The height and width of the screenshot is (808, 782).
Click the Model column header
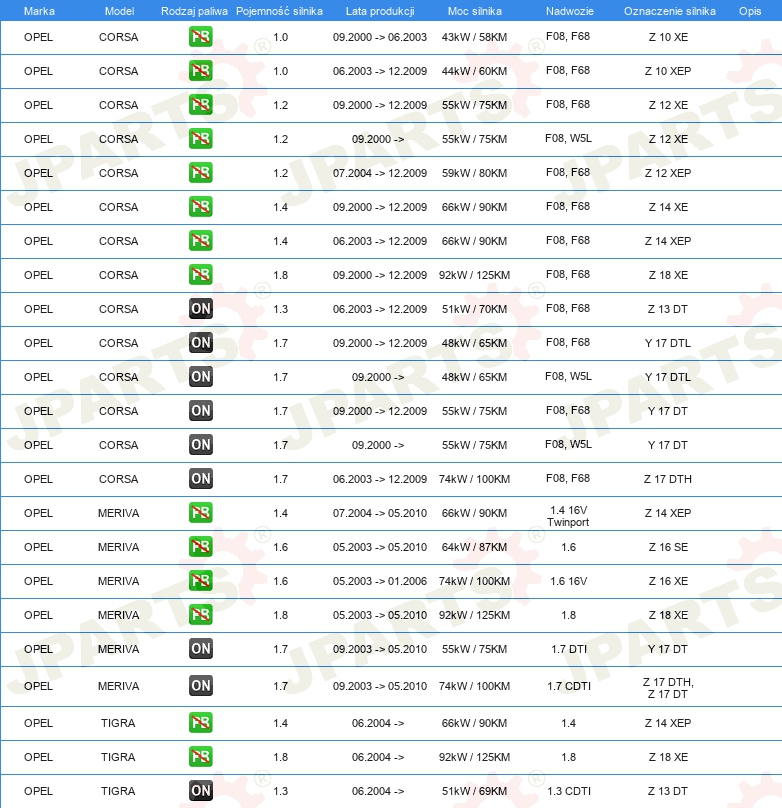120,11
